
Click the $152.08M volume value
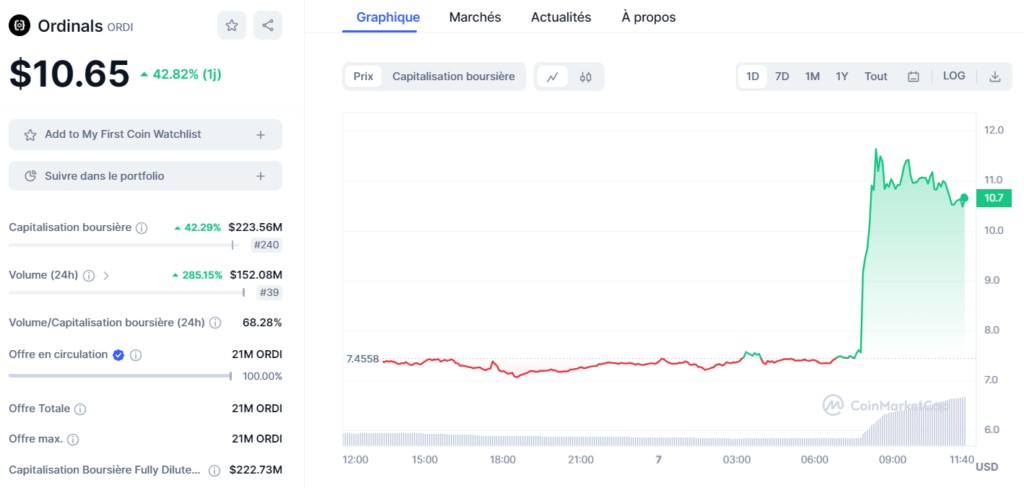pos(255,275)
